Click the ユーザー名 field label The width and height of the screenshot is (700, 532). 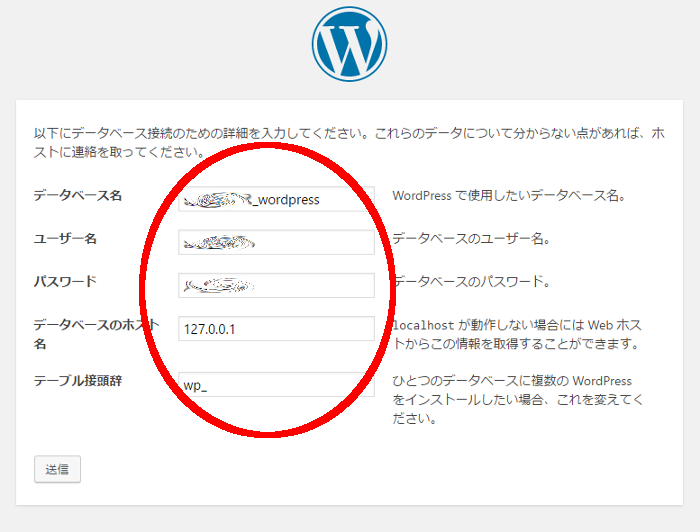pos(65,239)
